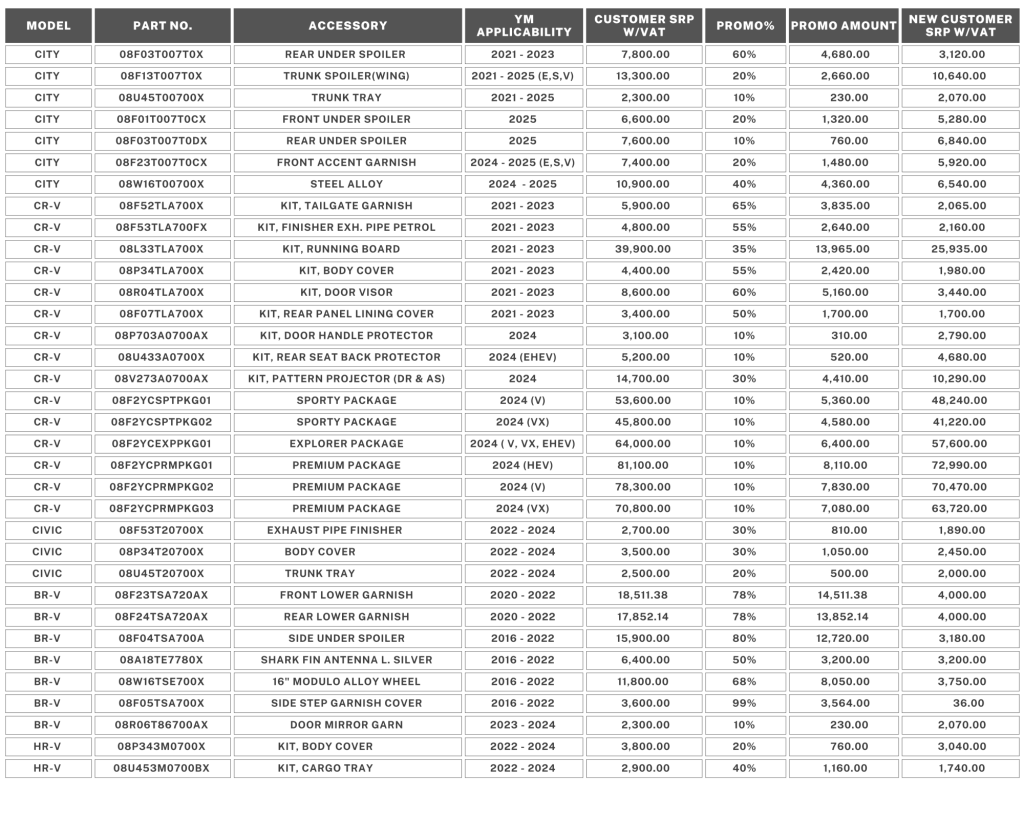Image resolution: width=1024 pixels, height=819 pixels.
Task: Click the PART NO. column header
Action: [x=162, y=25]
